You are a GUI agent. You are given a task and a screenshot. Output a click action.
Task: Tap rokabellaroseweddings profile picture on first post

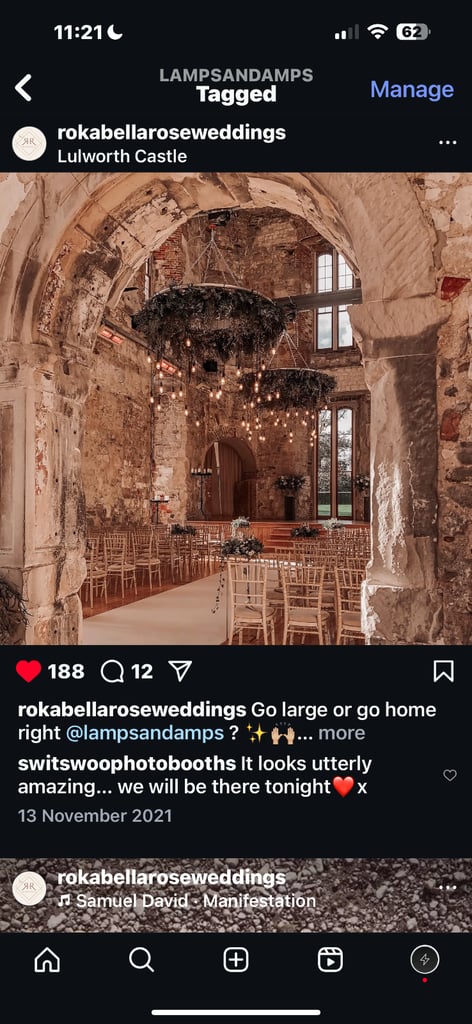click(x=29, y=144)
